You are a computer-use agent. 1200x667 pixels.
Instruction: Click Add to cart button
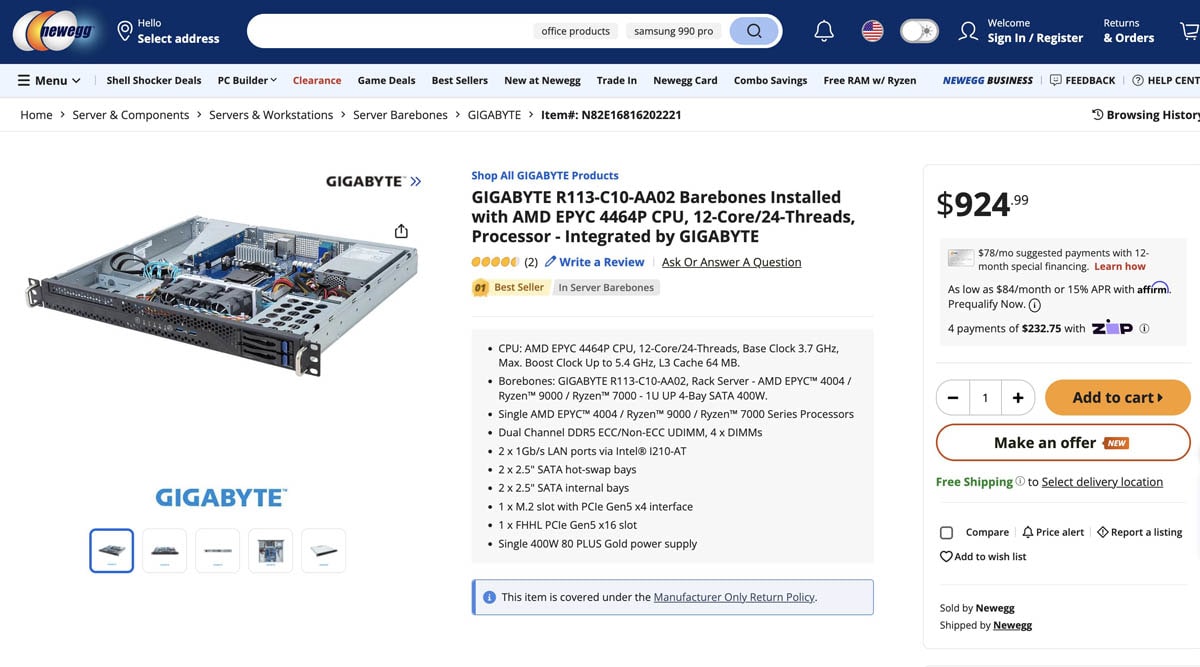(1117, 398)
